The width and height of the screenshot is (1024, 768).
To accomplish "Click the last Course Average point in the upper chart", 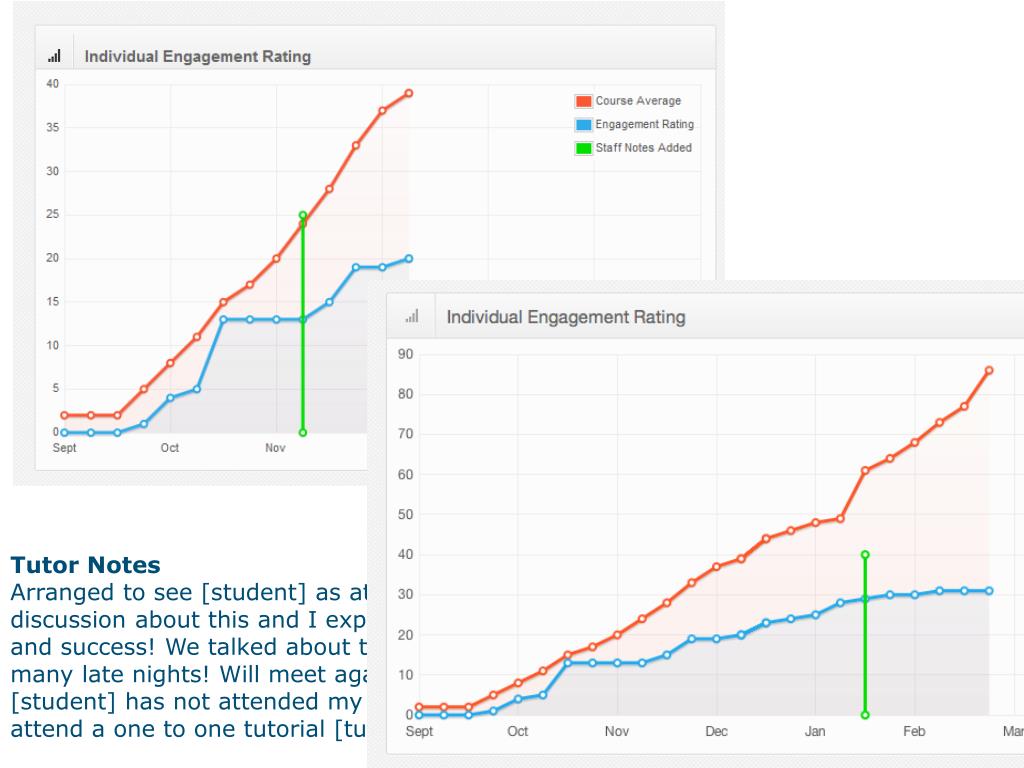I will 409,93.
